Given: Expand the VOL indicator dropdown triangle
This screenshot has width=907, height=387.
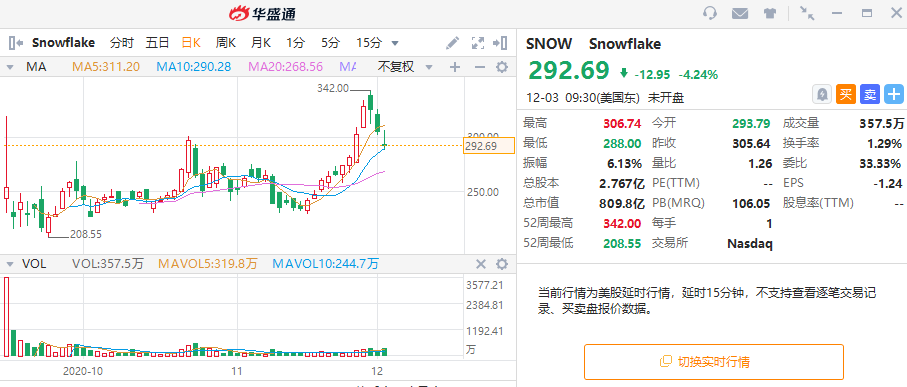Looking at the screenshot, I should (x=10, y=264).
